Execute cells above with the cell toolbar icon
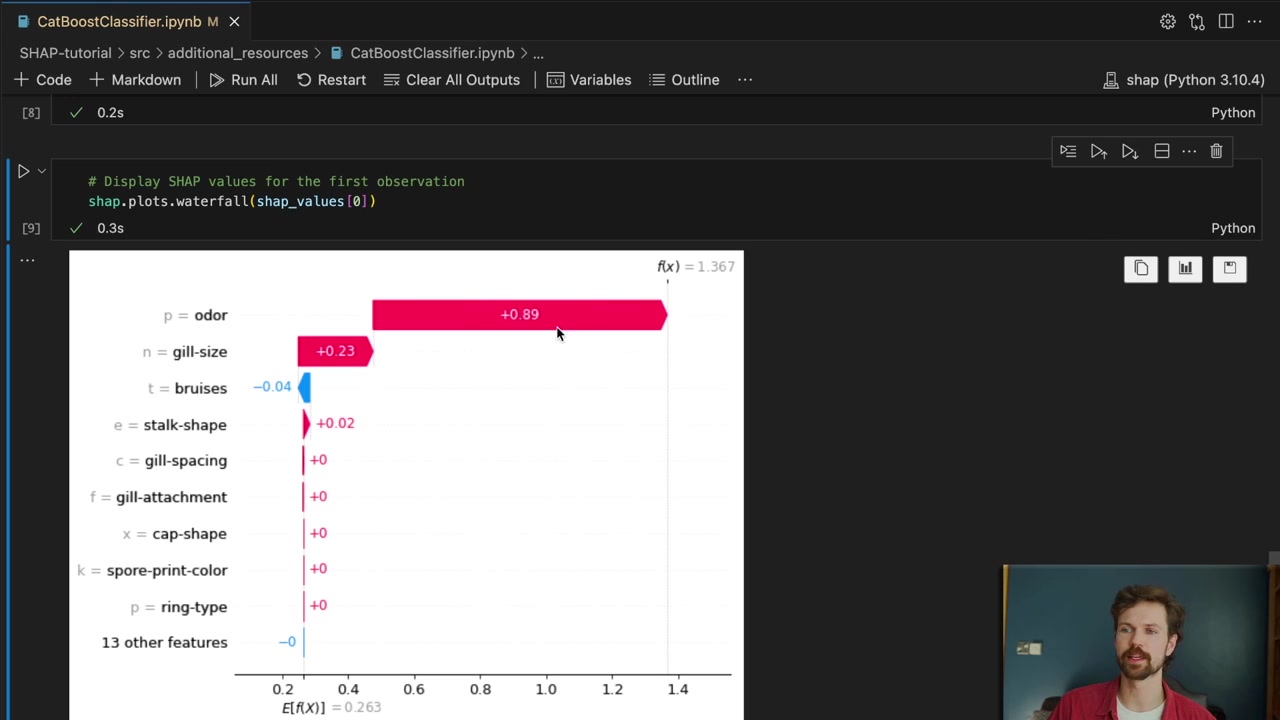 pyautogui.click(x=1099, y=151)
